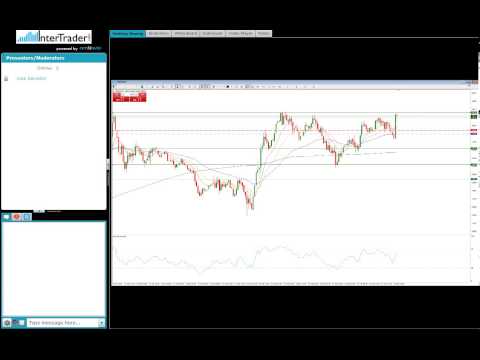Click the icon beside the chat settings gear
This screenshot has height=360, width=480.
[18, 323]
